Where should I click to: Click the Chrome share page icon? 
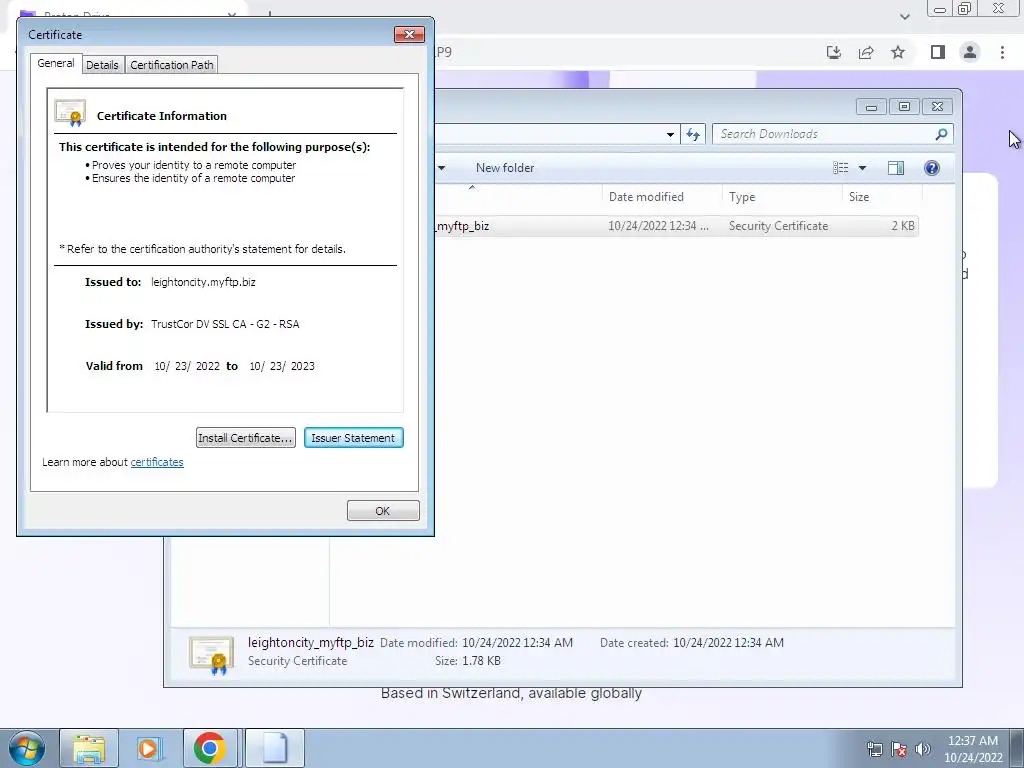[866, 52]
